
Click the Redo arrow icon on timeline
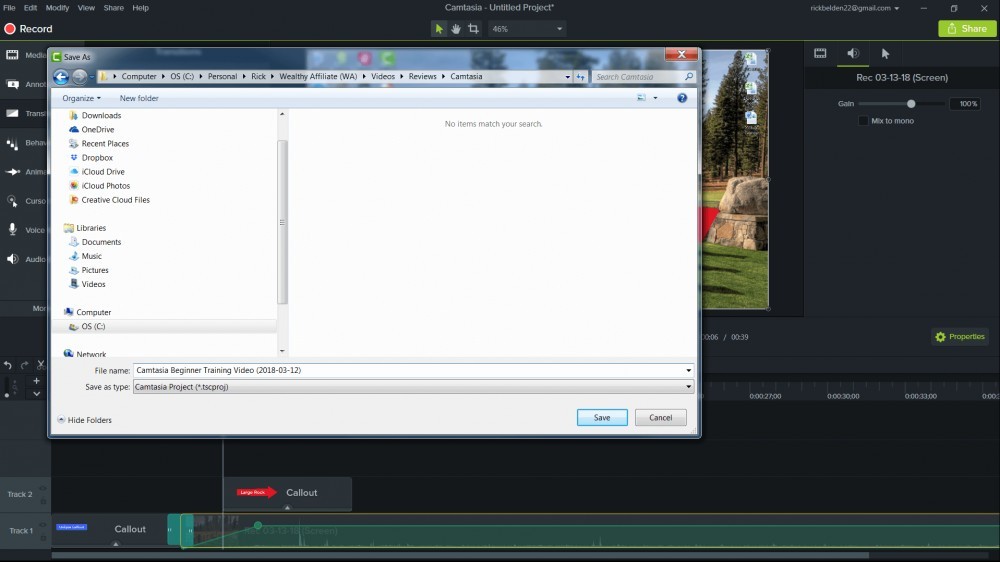[24, 365]
